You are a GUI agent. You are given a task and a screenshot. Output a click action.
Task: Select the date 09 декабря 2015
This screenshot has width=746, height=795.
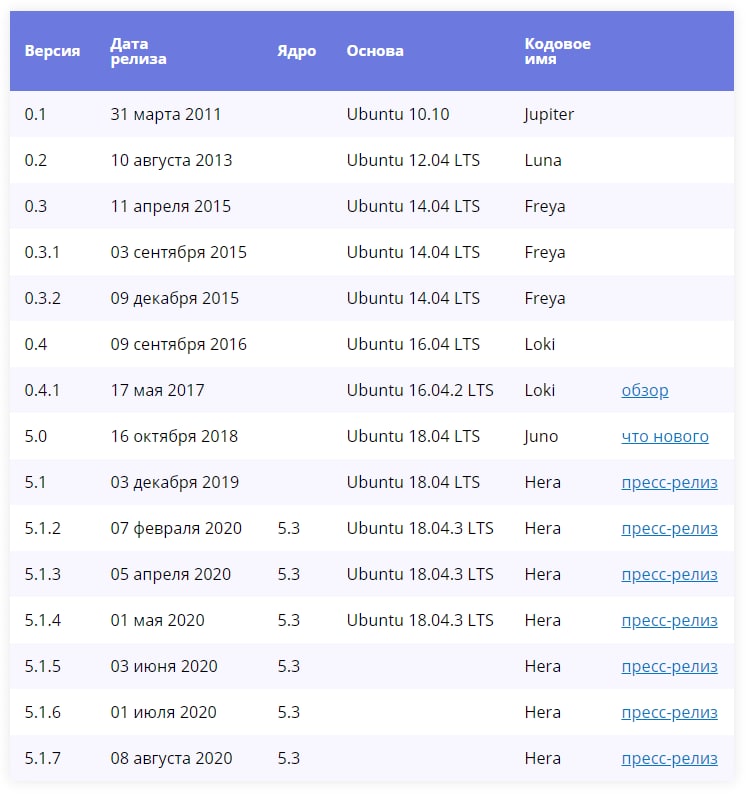click(x=174, y=299)
